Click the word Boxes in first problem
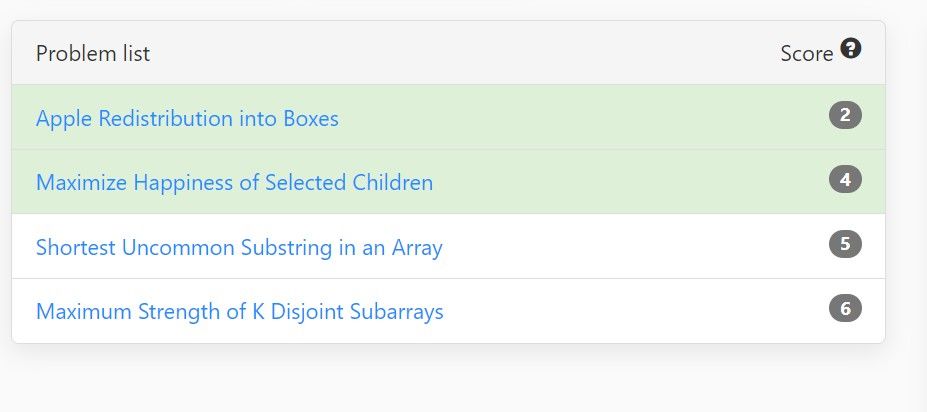The image size is (927, 412). click(x=311, y=118)
